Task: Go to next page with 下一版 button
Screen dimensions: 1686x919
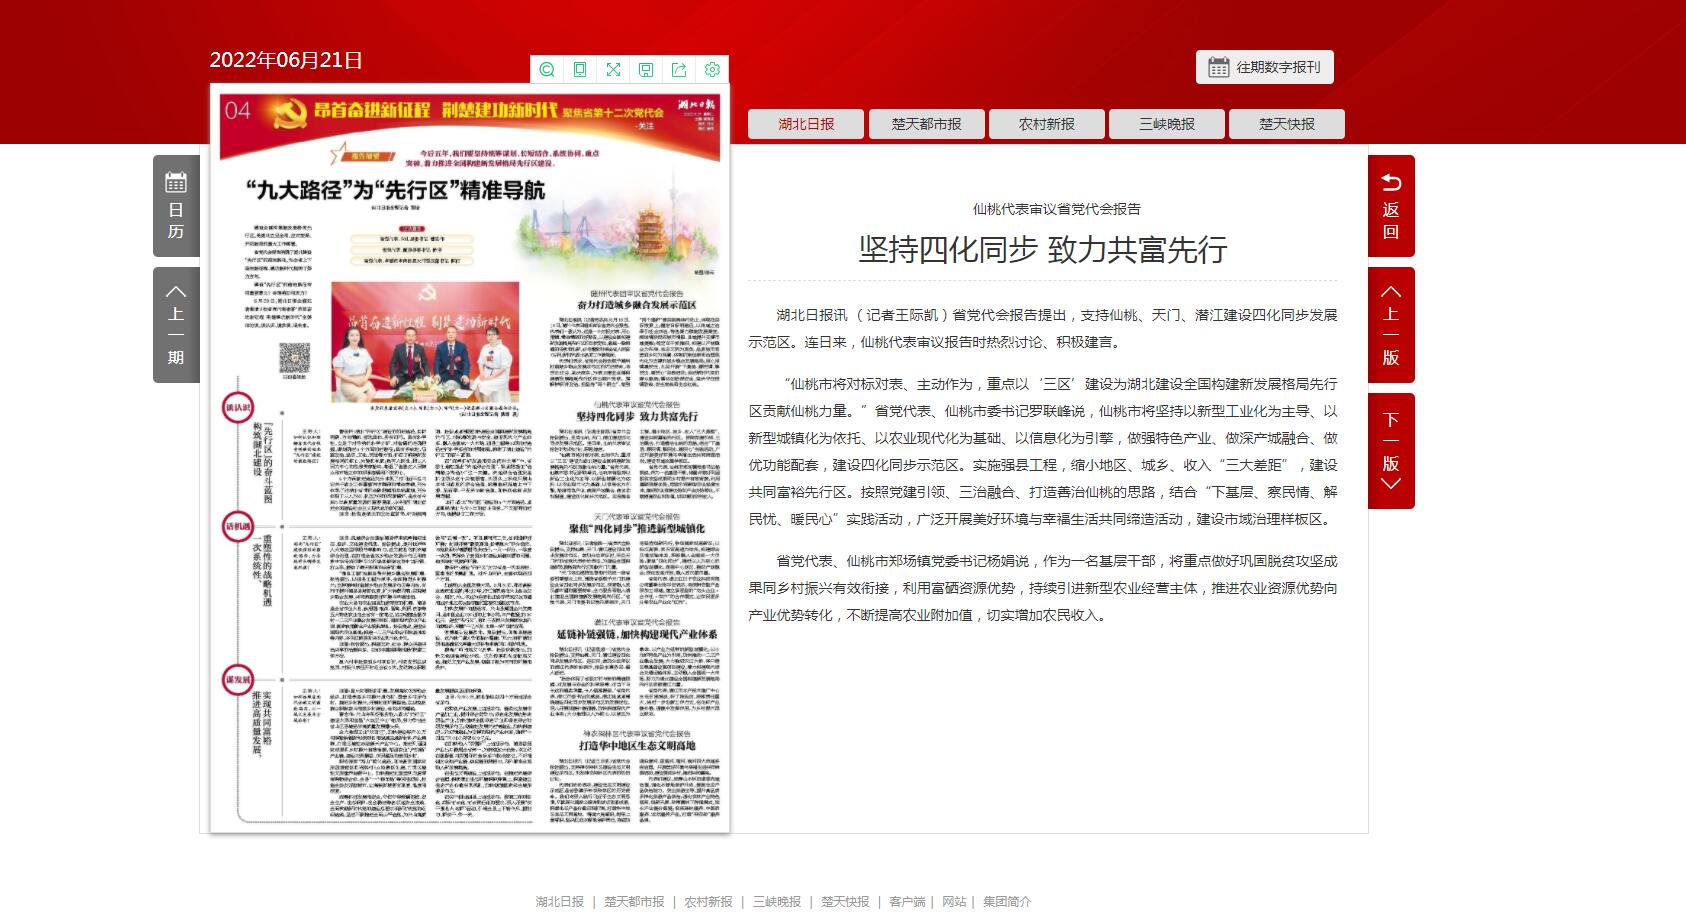Action: (1391, 451)
